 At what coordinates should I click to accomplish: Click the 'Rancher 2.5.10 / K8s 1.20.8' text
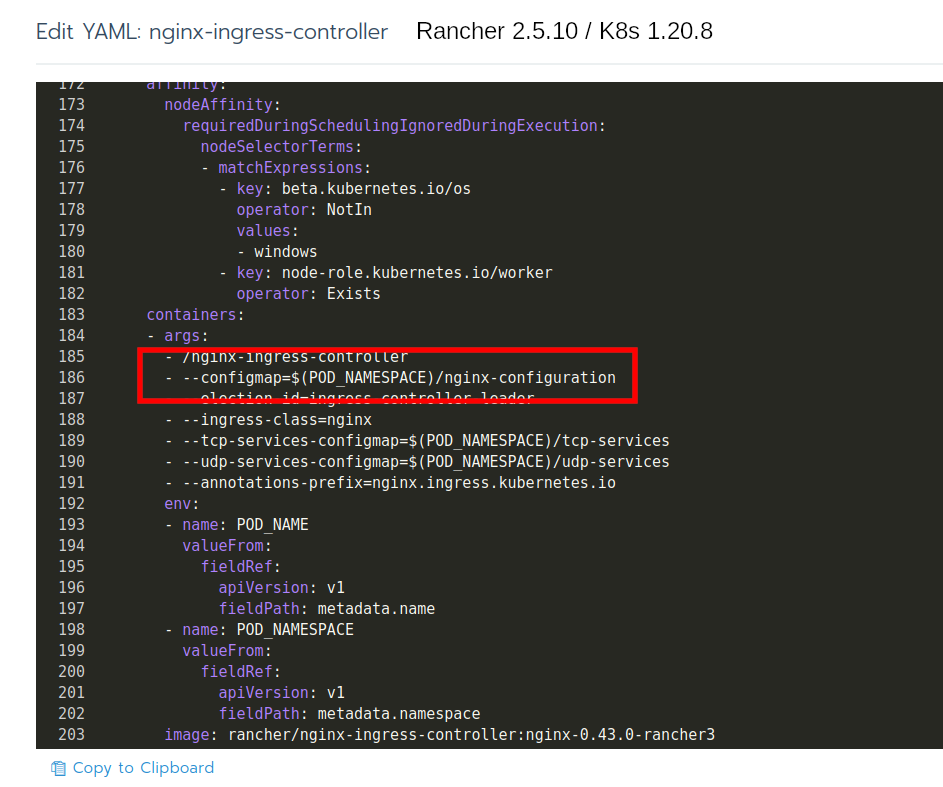pyautogui.click(x=564, y=31)
